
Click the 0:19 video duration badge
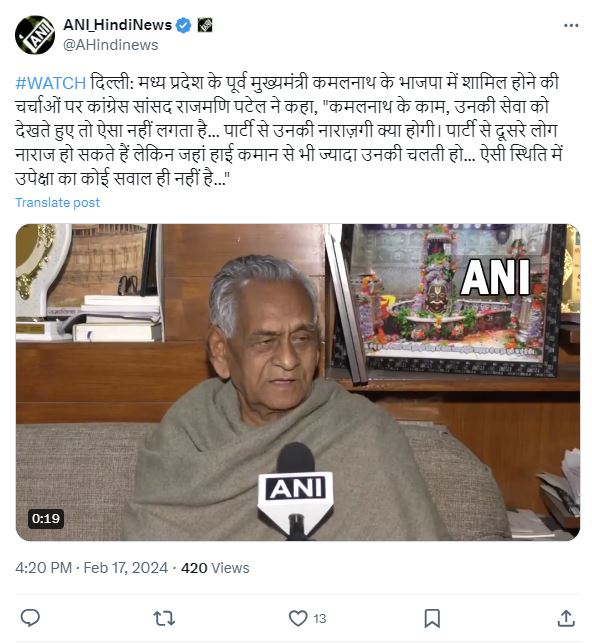pyautogui.click(x=46, y=518)
